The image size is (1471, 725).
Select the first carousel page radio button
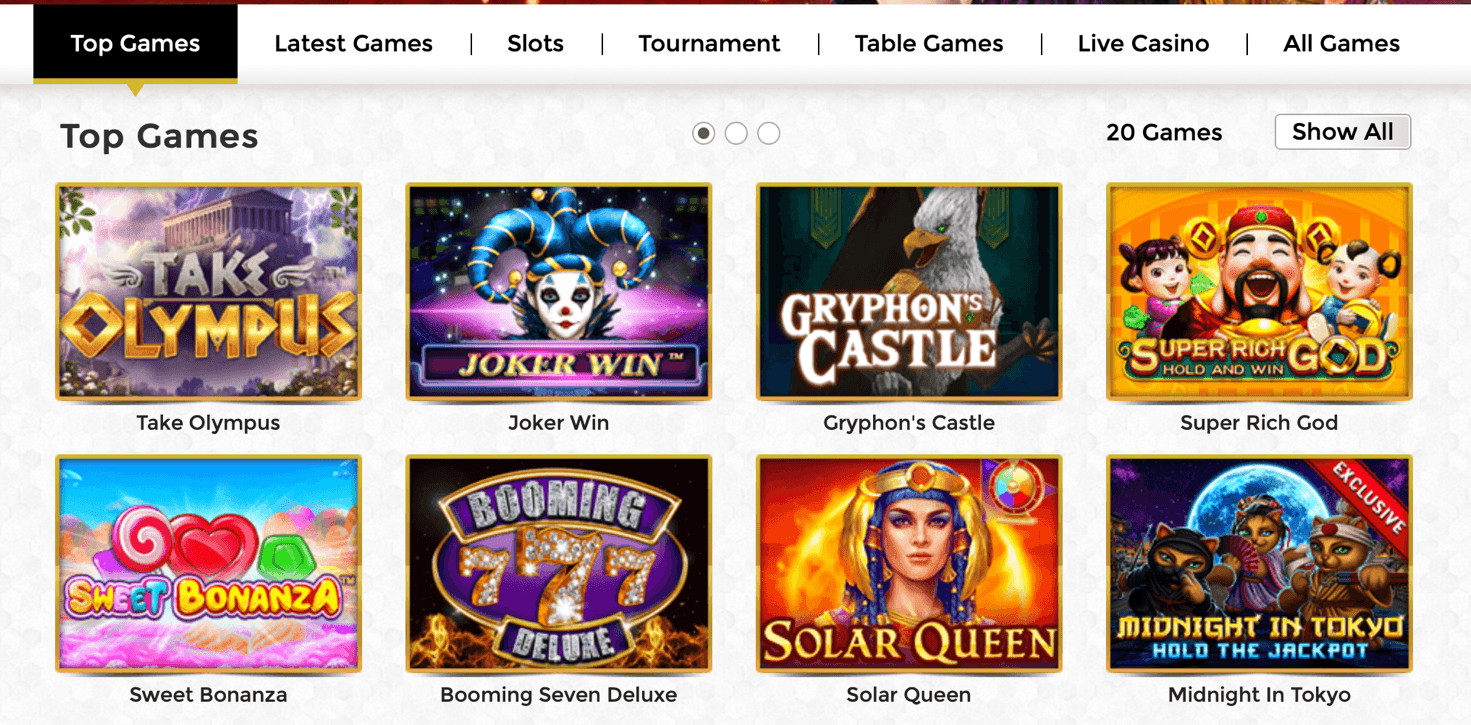click(704, 133)
